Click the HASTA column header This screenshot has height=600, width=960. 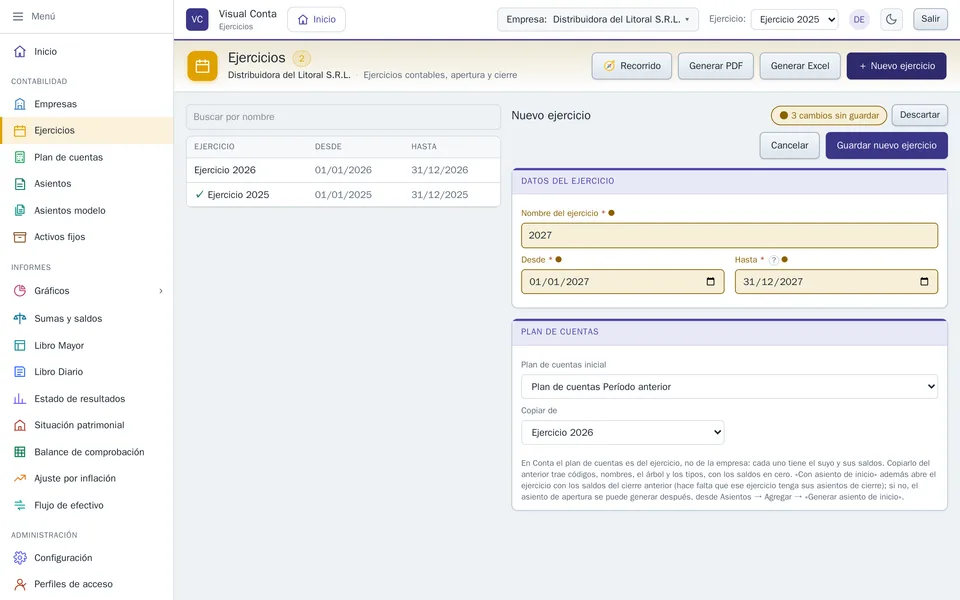pos(424,147)
